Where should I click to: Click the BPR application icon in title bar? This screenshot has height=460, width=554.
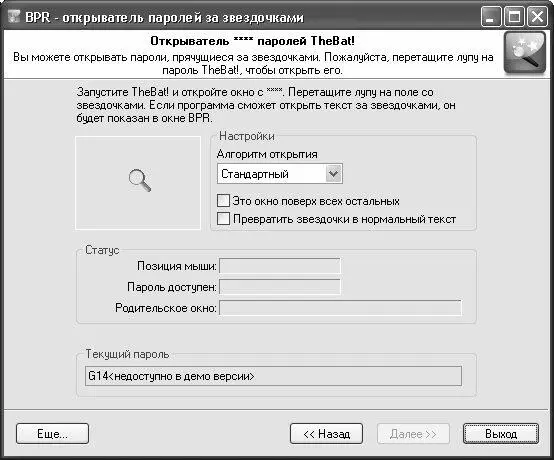pyautogui.click(x=13, y=17)
